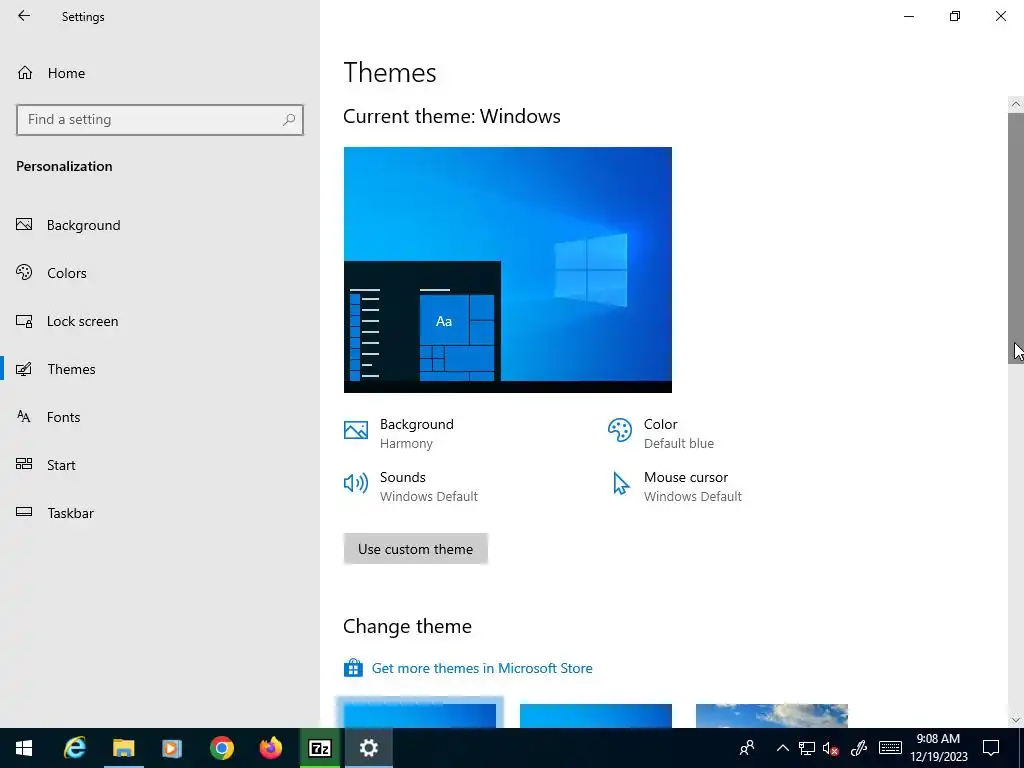This screenshot has width=1024, height=768.
Task: Close the Settings window
Action: click(1000, 16)
